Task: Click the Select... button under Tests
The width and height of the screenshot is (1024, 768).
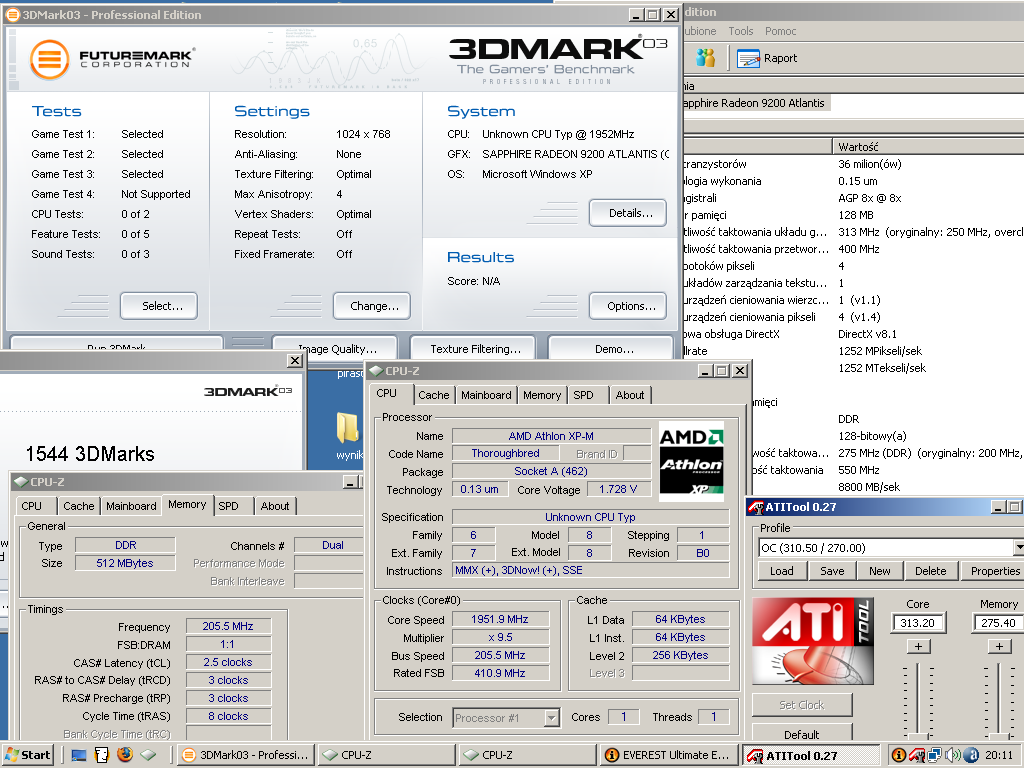Action: click(x=159, y=306)
